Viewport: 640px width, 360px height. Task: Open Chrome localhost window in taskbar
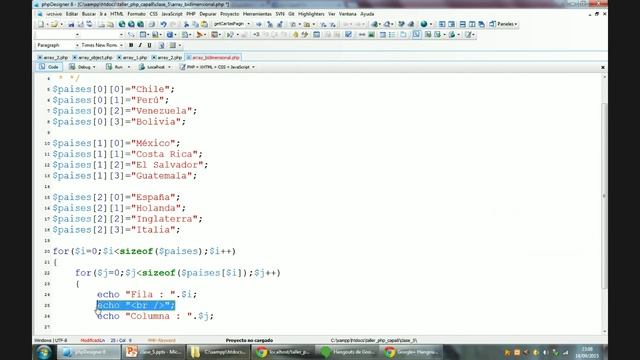coord(283,351)
